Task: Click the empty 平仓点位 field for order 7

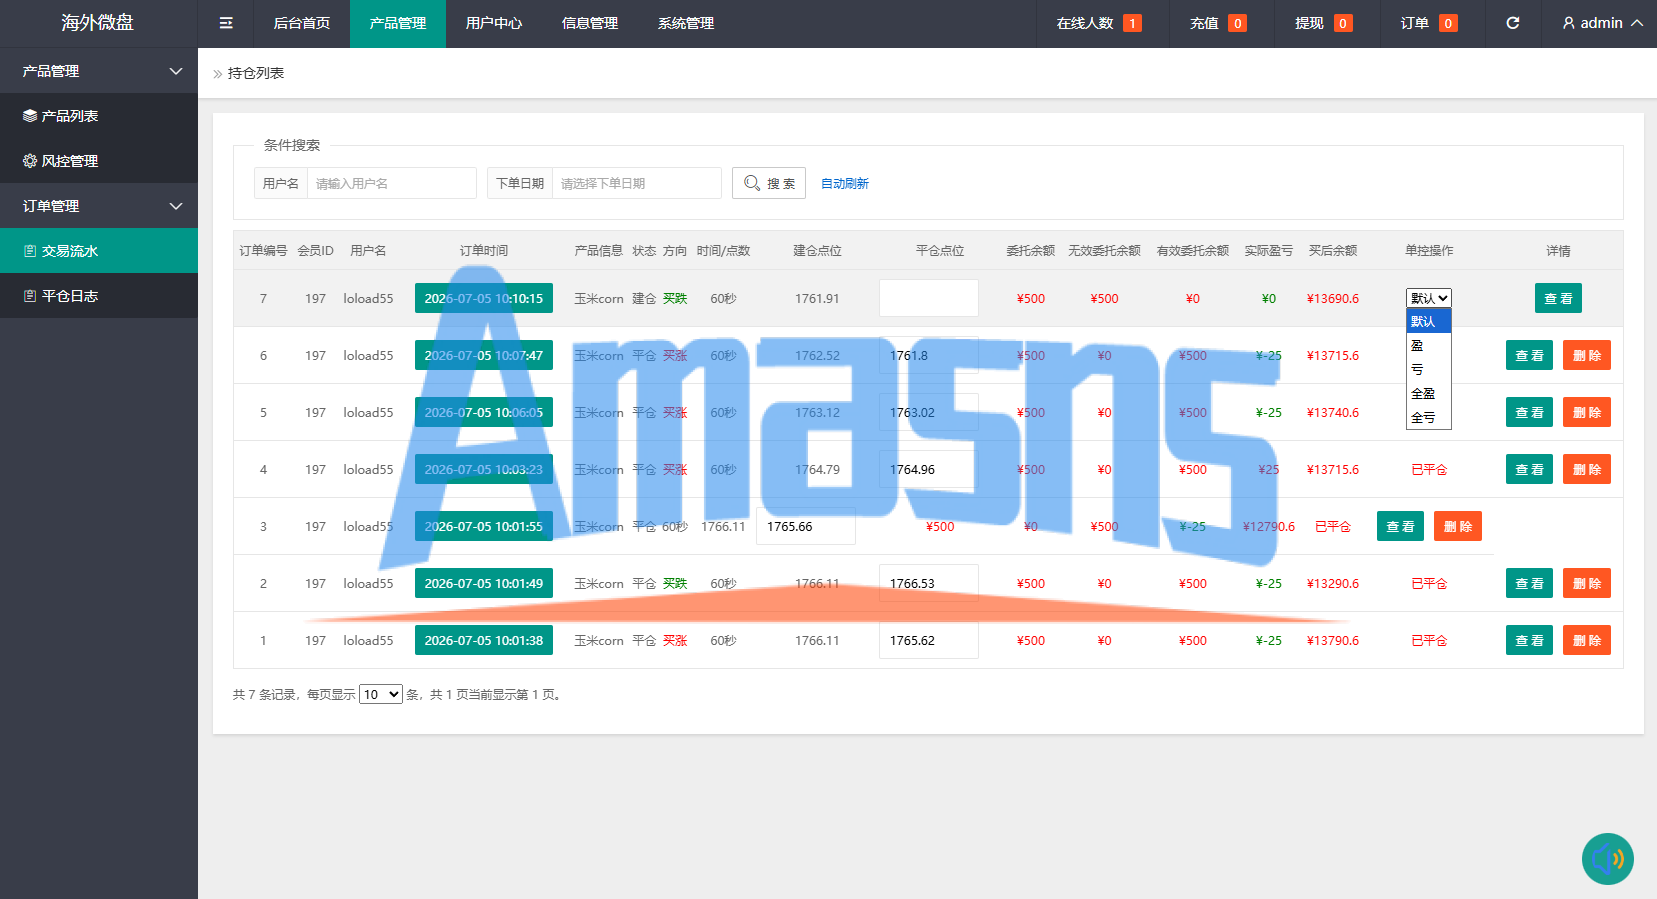Action: click(x=929, y=298)
